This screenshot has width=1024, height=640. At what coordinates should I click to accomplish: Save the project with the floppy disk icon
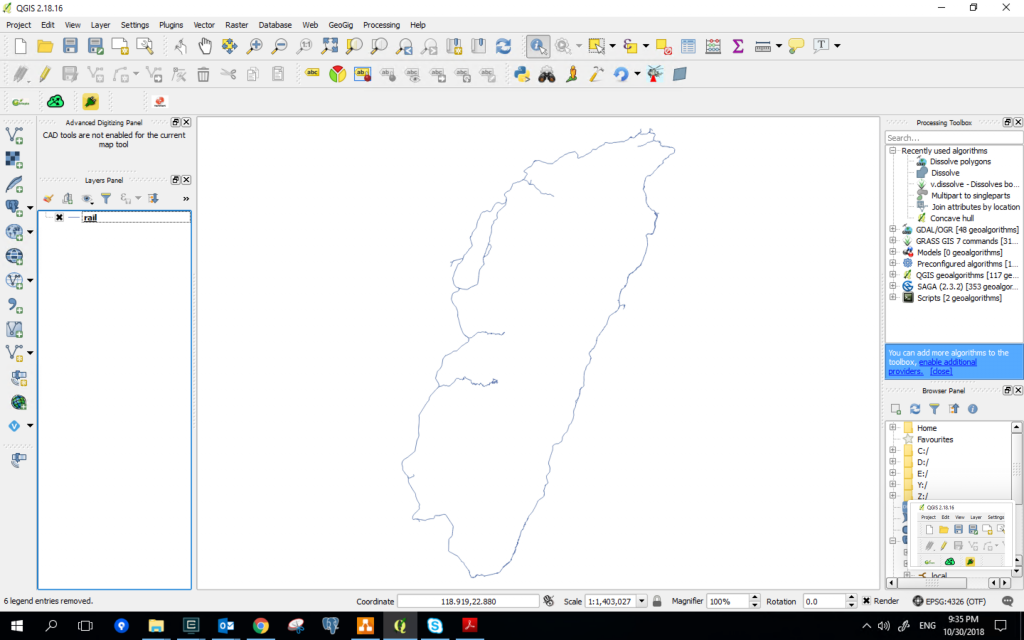70,46
